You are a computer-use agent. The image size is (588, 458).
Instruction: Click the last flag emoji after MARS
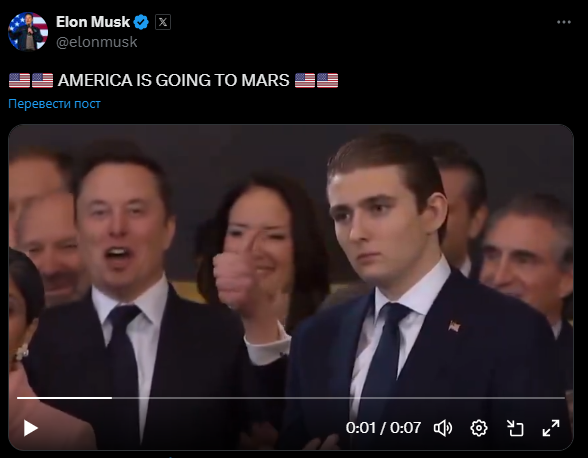pos(327,80)
